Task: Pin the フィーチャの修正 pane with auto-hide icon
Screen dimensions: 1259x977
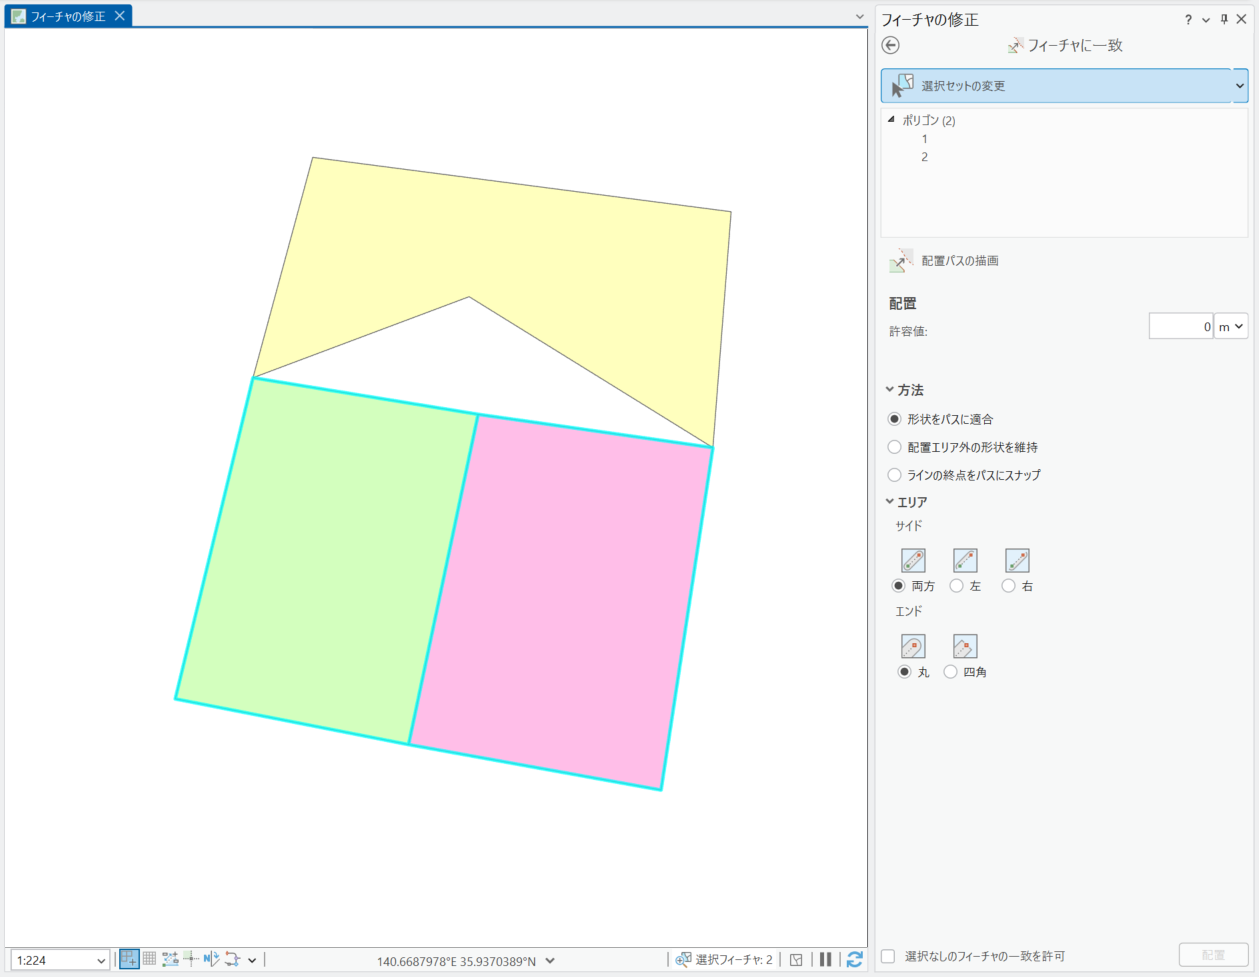Action: (x=1223, y=19)
